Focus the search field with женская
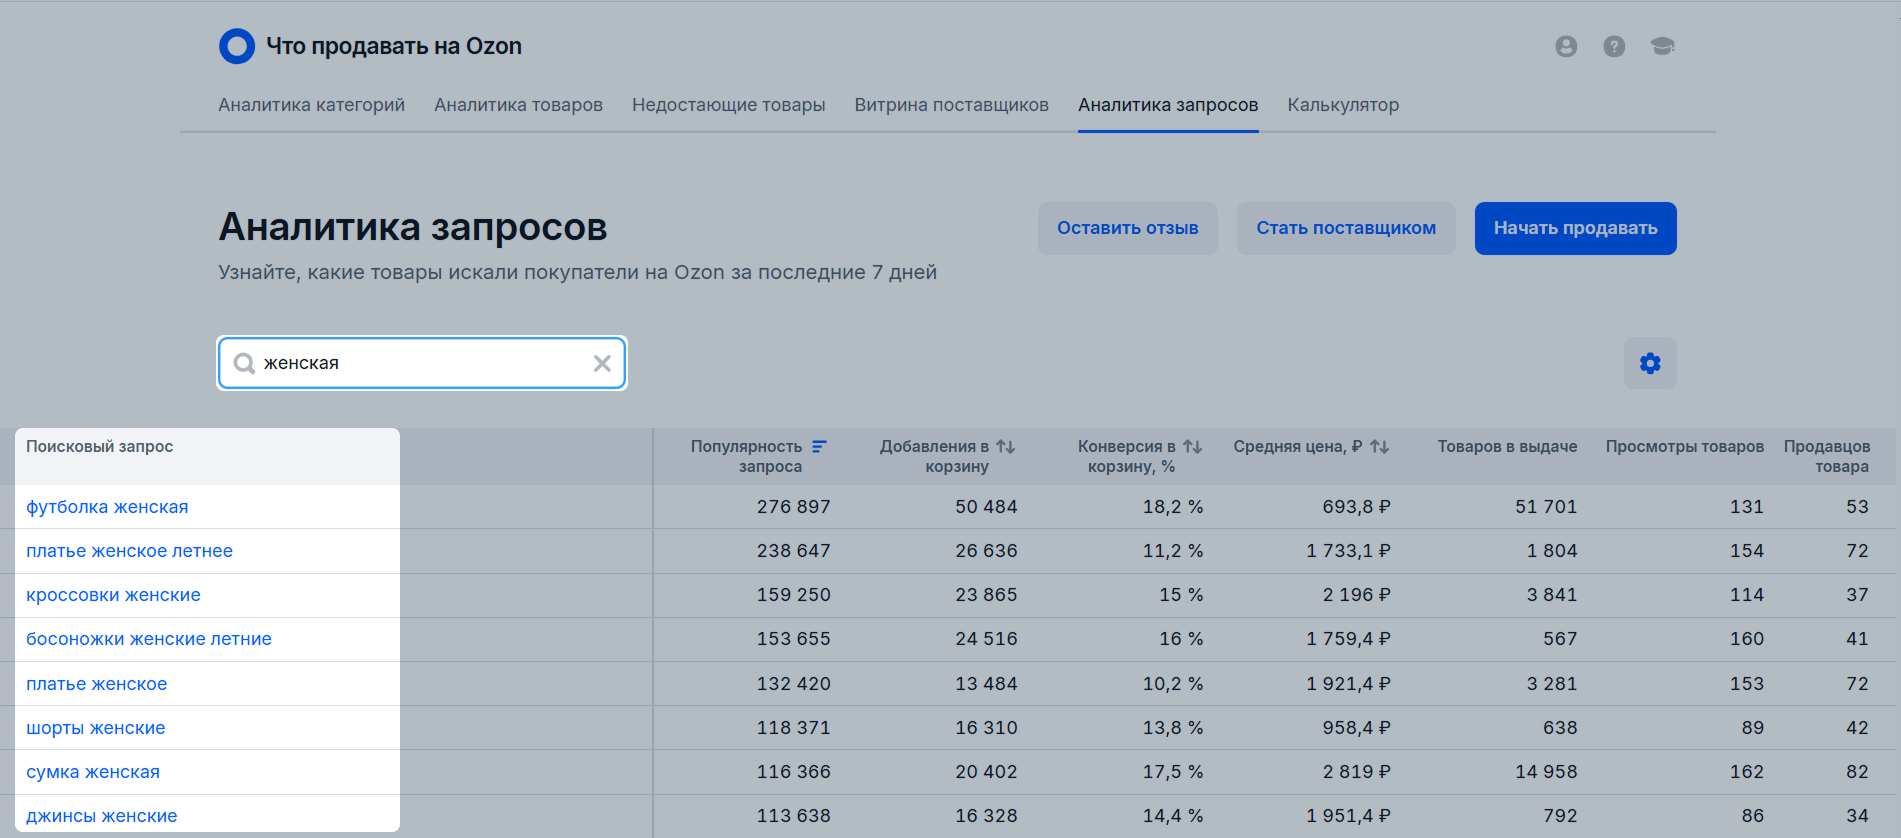1901x838 pixels. (x=422, y=363)
